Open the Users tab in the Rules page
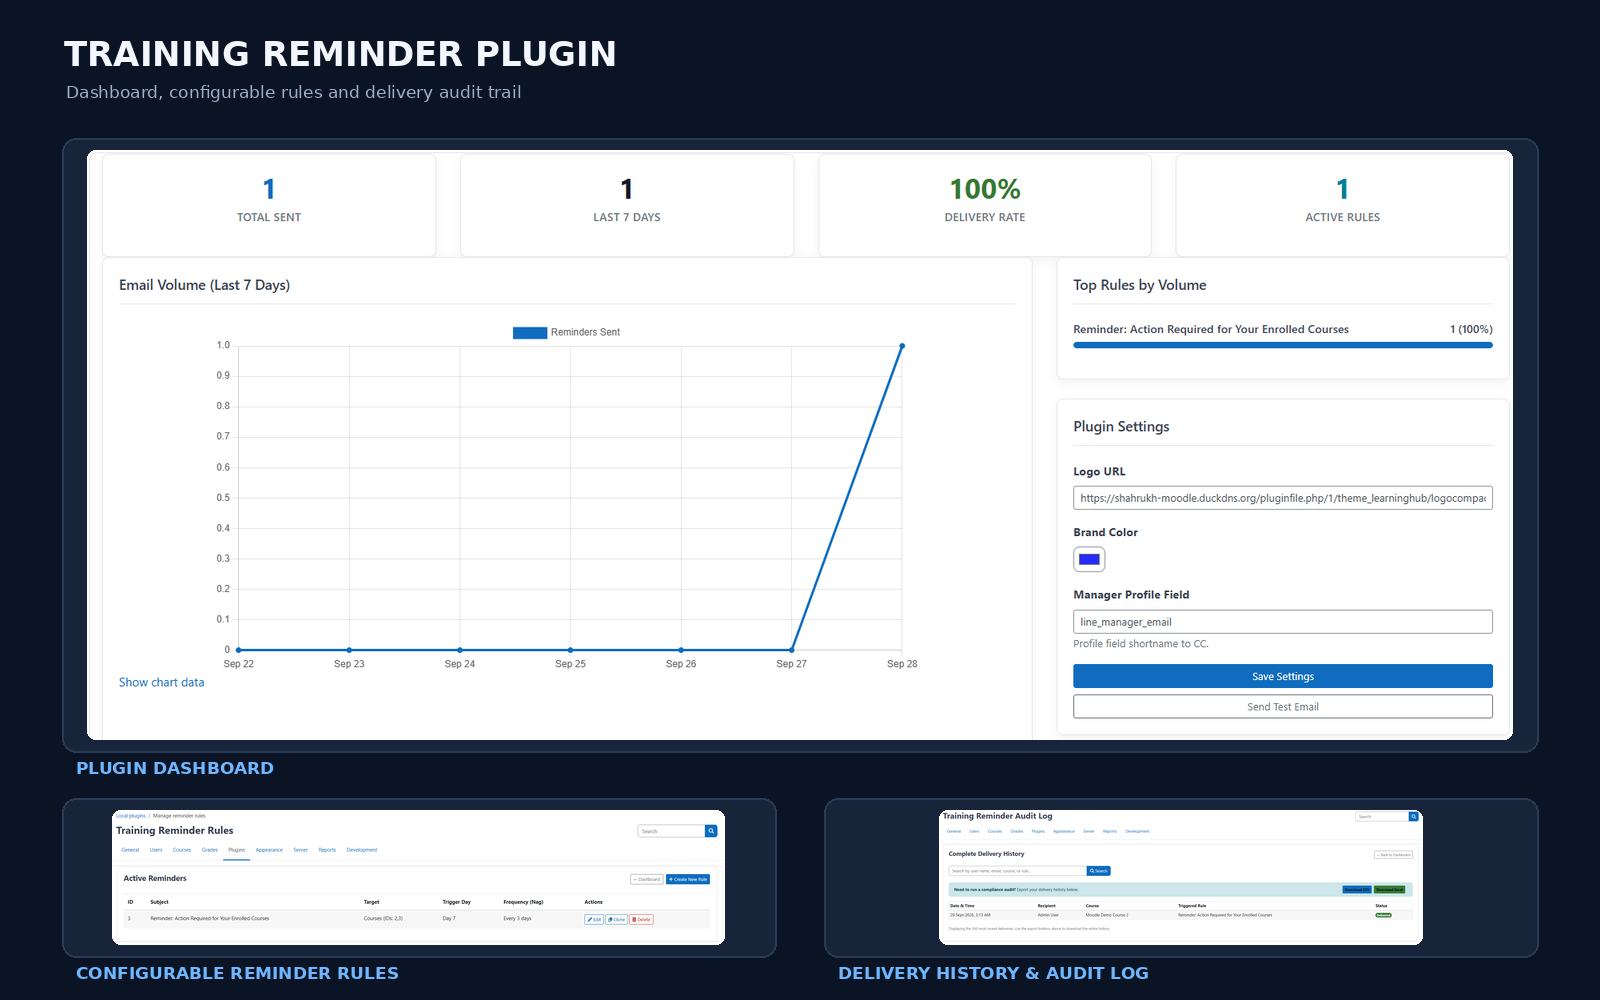The image size is (1600, 1000). tap(156, 850)
